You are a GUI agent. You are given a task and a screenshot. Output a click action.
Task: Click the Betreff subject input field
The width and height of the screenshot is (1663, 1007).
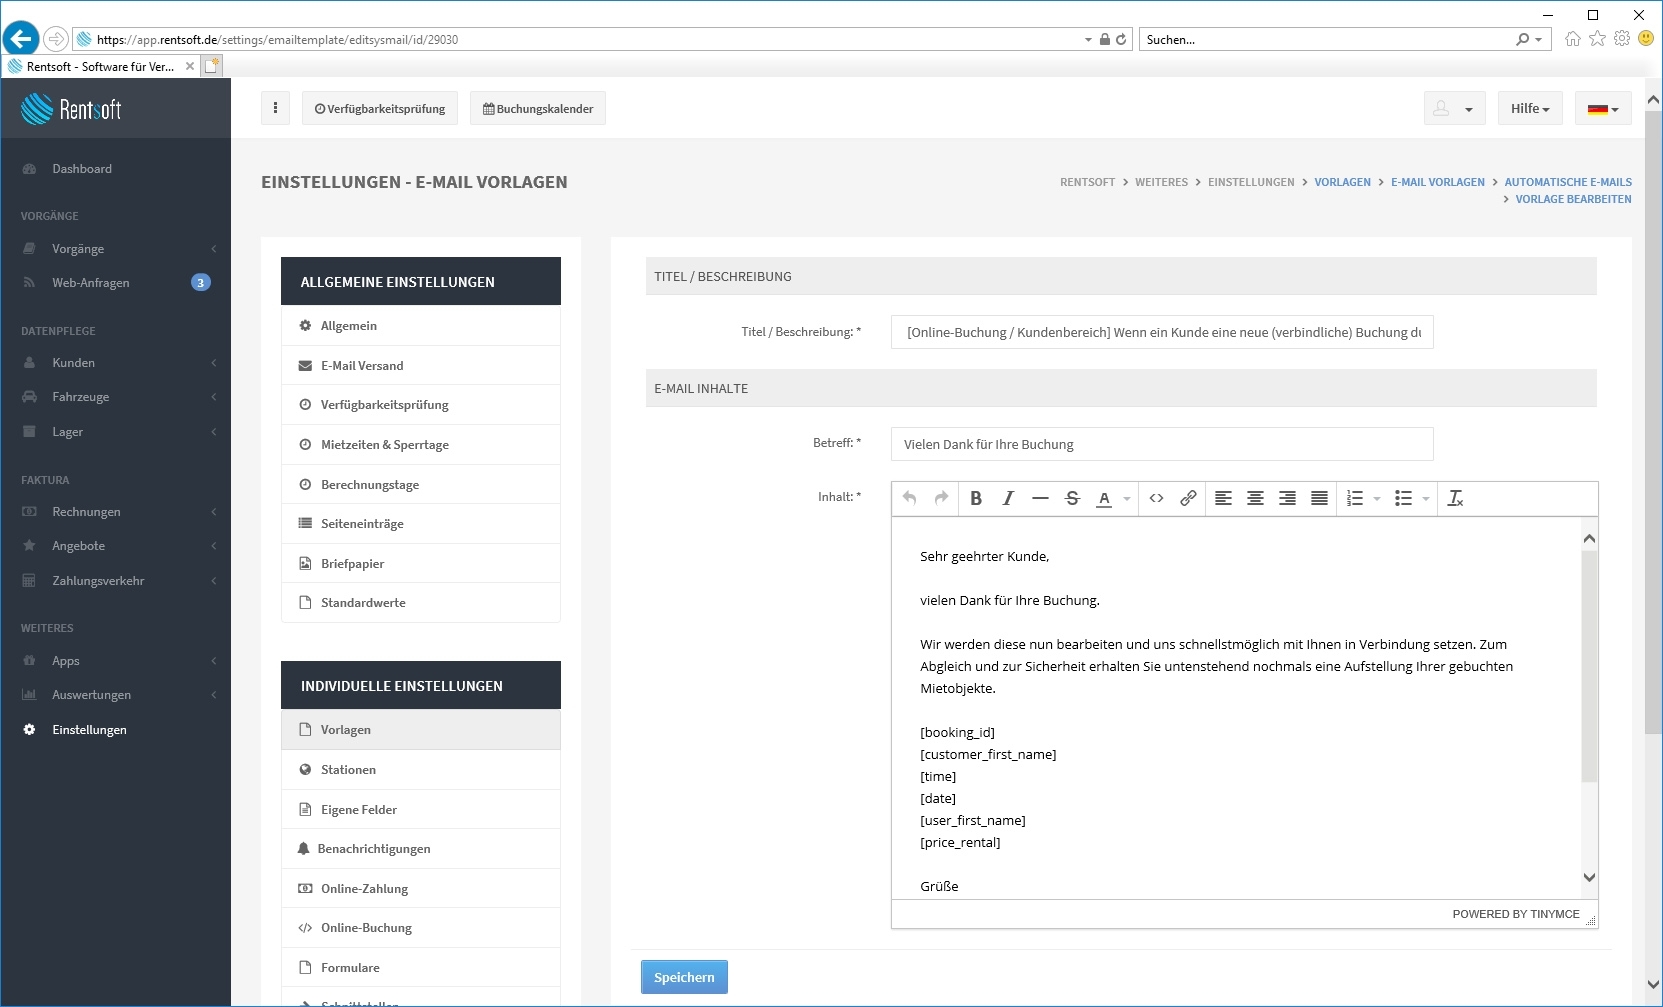tap(1162, 444)
